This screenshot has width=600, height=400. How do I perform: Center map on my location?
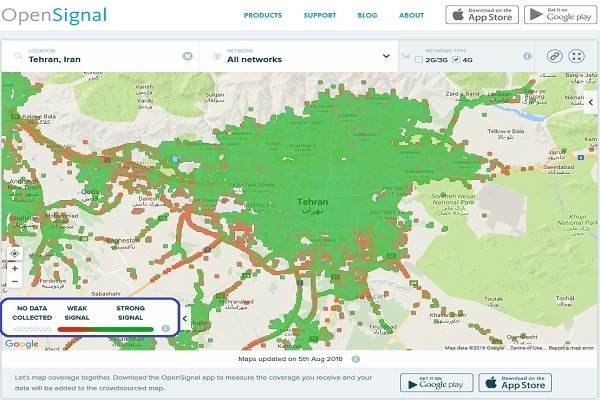pyautogui.click(x=14, y=253)
